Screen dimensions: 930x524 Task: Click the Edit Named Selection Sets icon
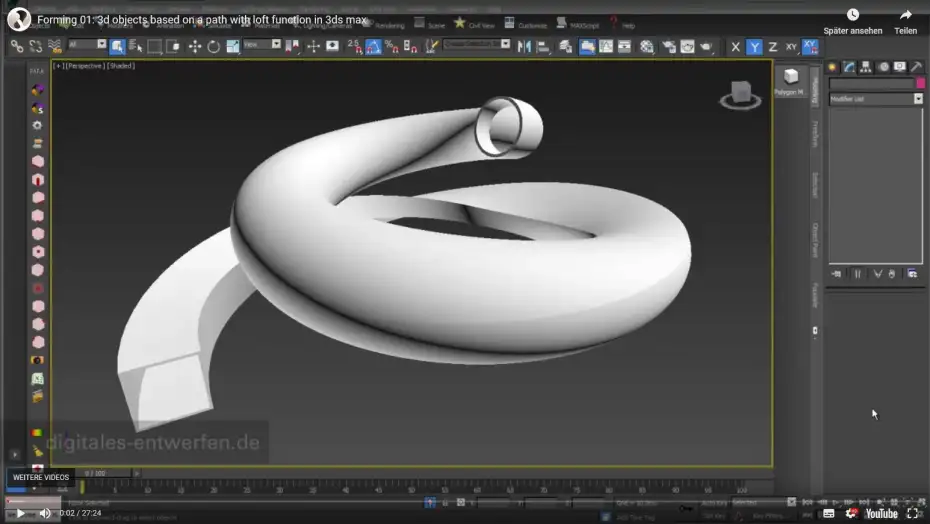click(x=432, y=46)
